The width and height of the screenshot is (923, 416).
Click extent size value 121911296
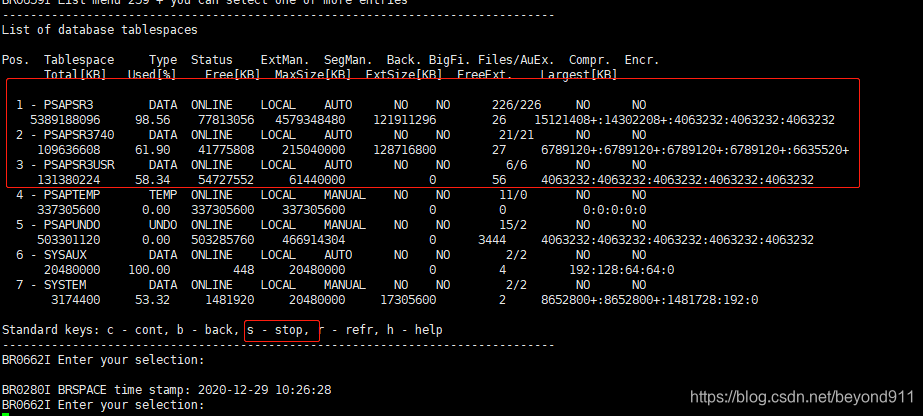coord(404,120)
